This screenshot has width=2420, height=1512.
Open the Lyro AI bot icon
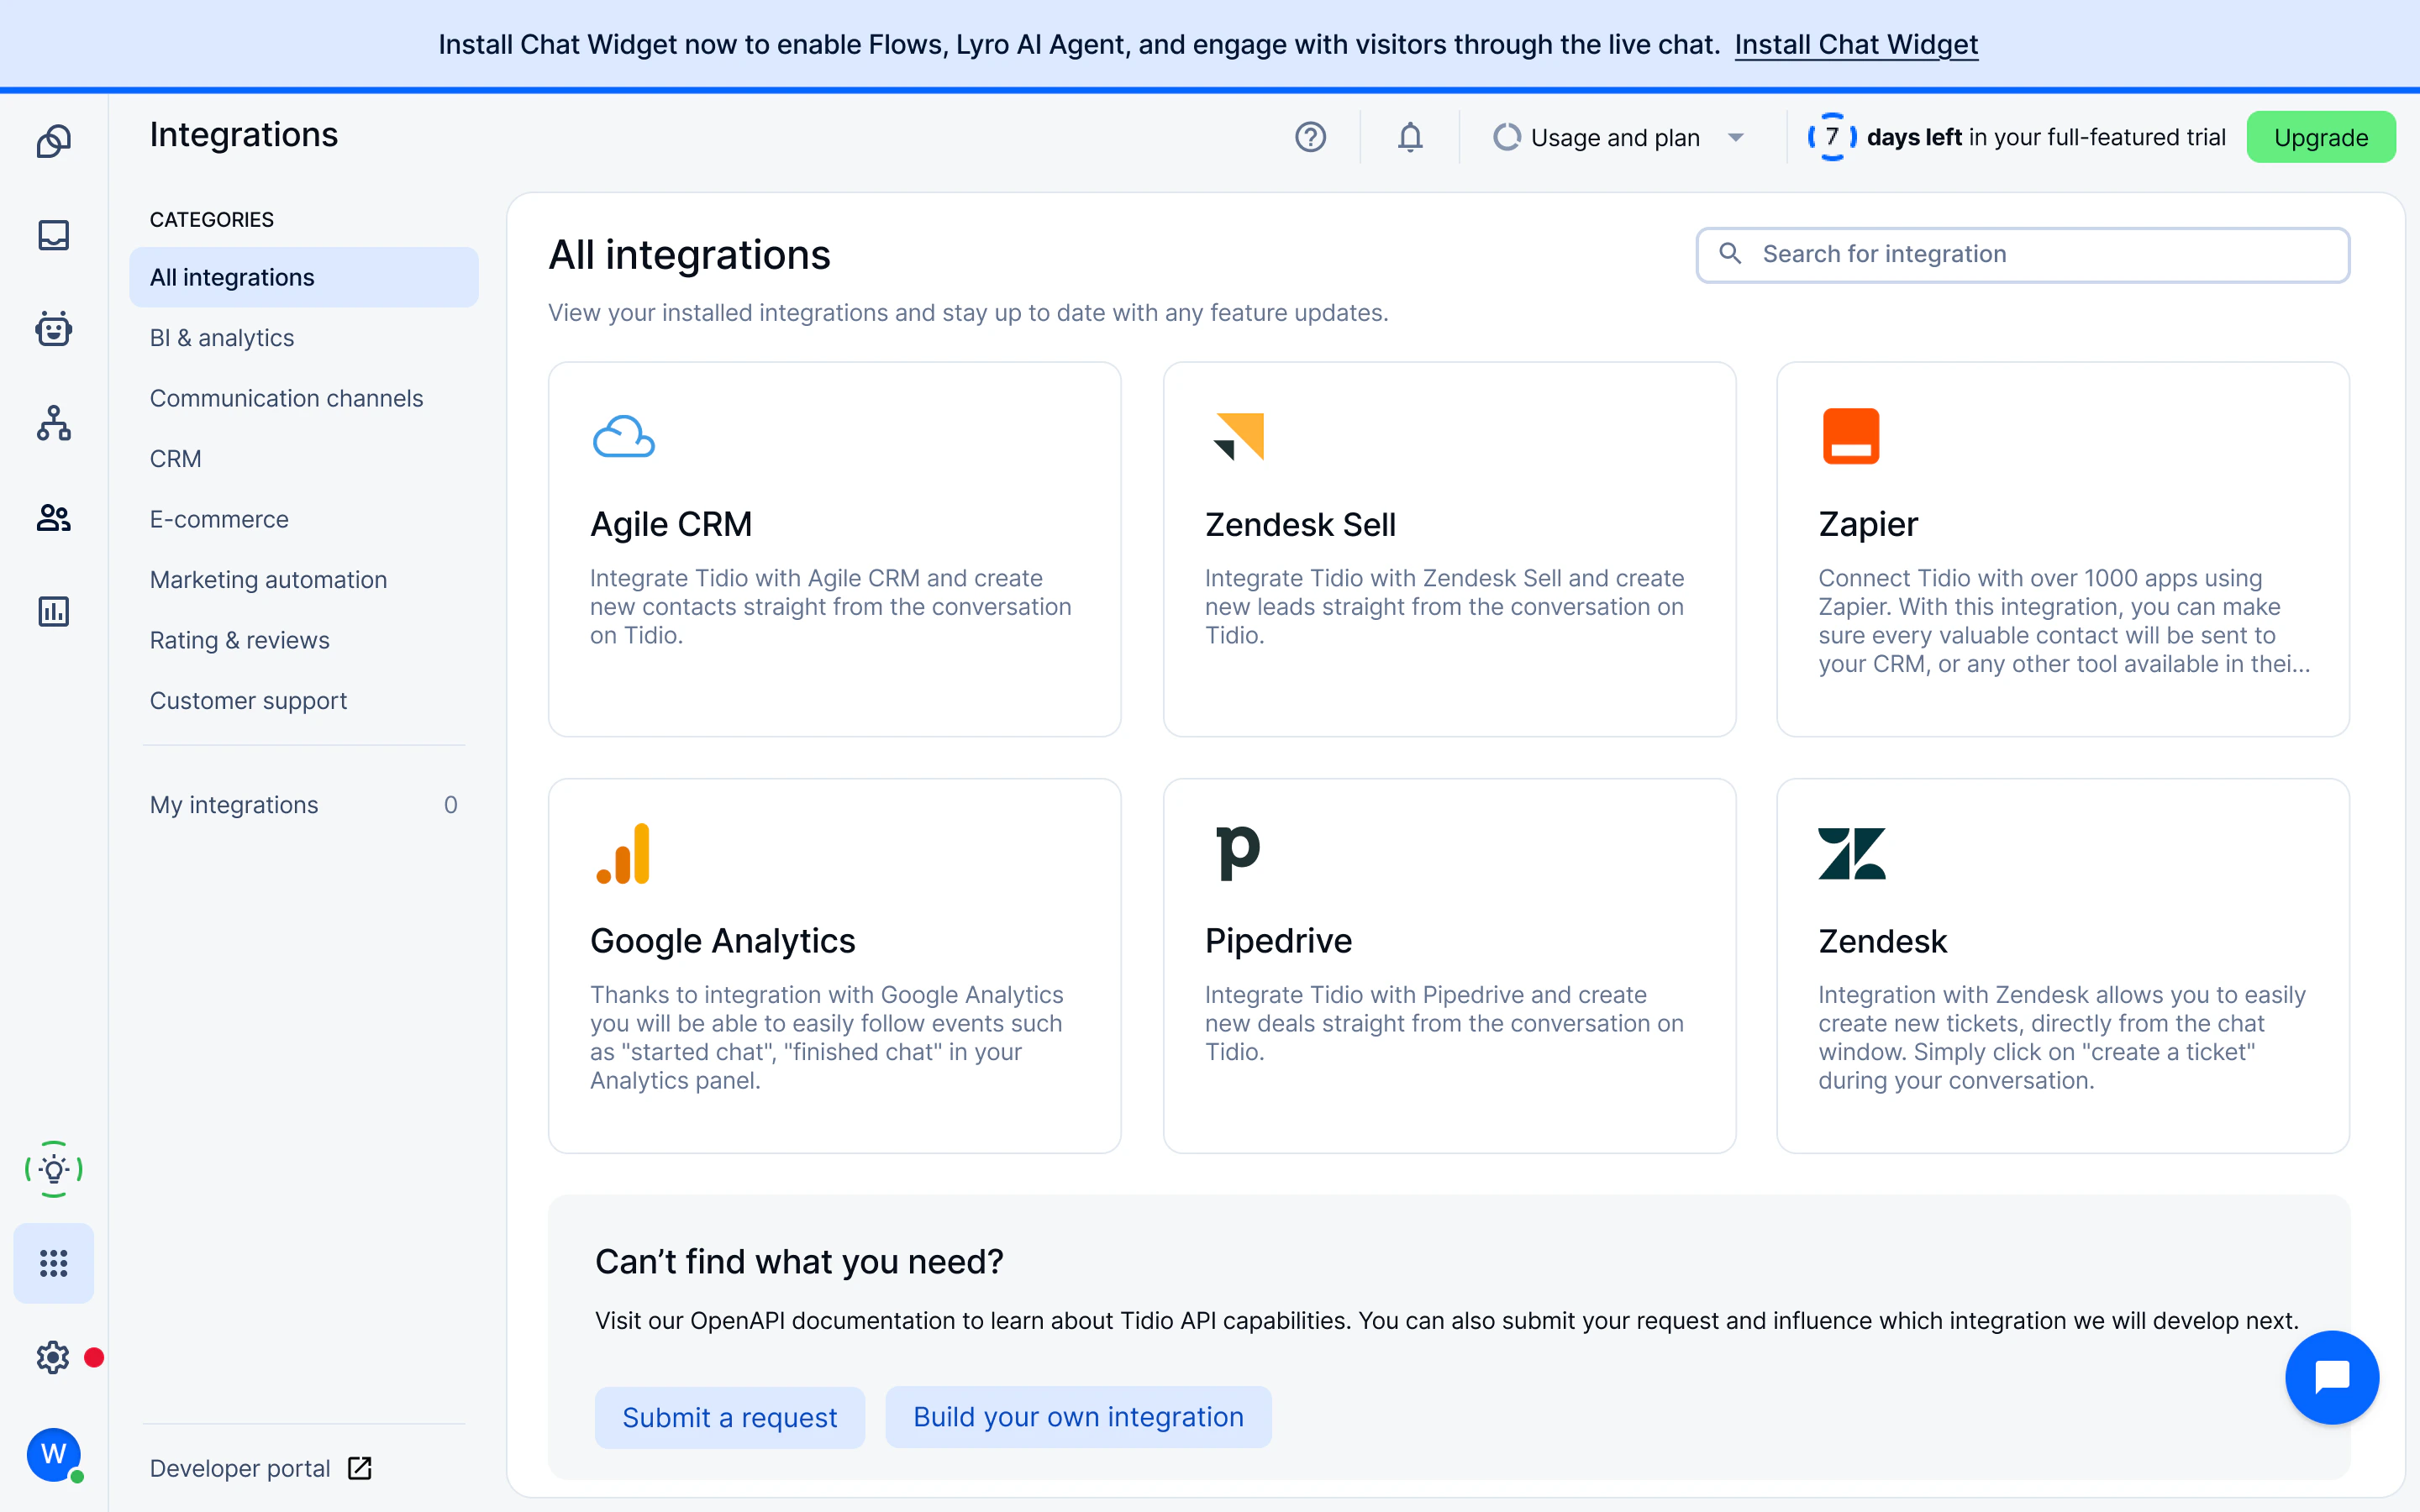54,329
